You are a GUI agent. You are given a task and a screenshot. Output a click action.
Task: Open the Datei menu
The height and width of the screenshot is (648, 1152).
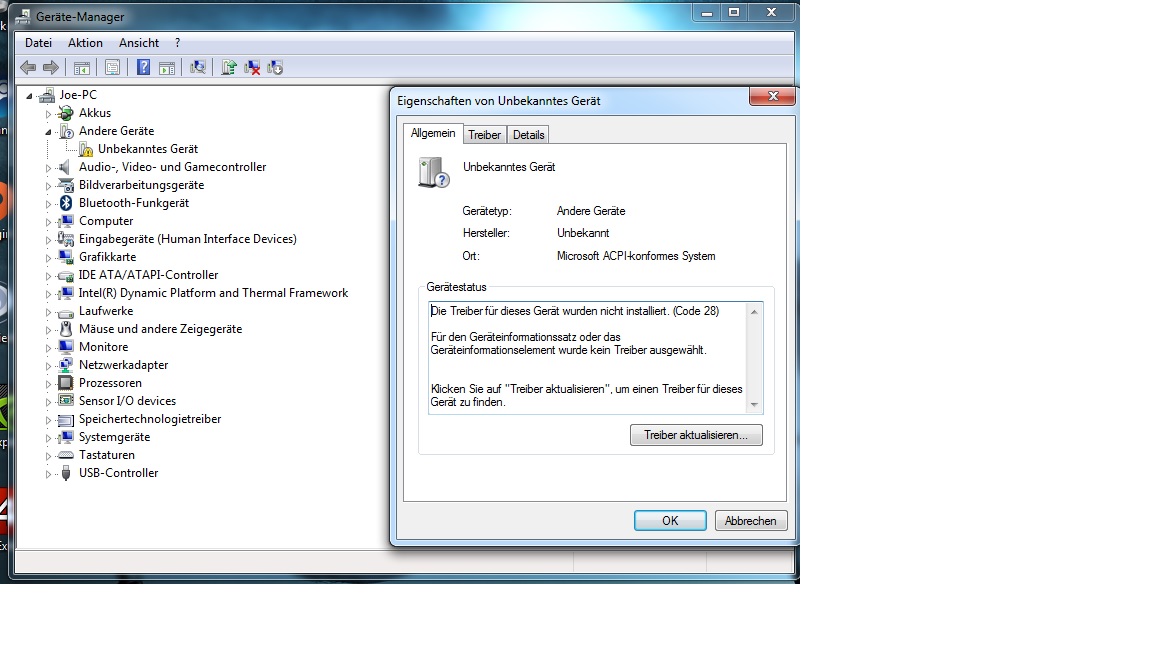tap(38, 43)
